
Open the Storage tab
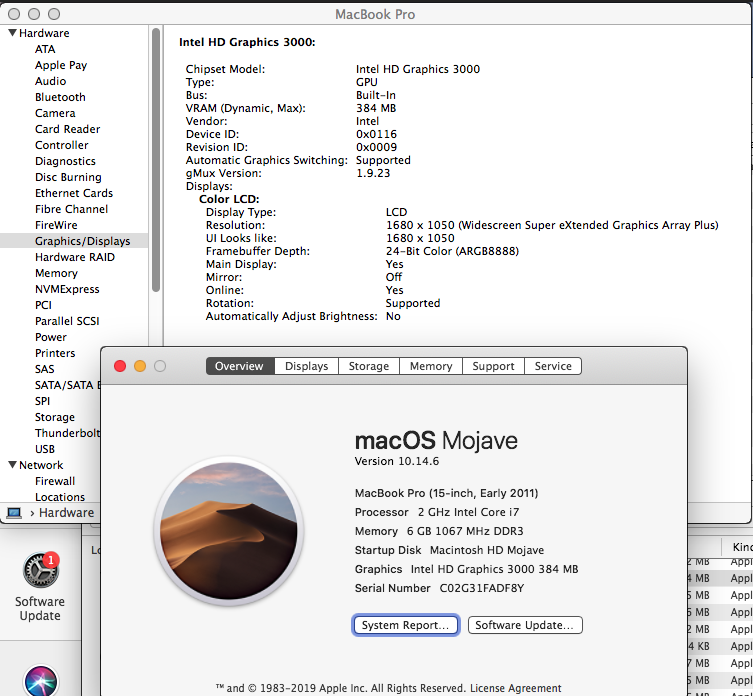[368, 366]
